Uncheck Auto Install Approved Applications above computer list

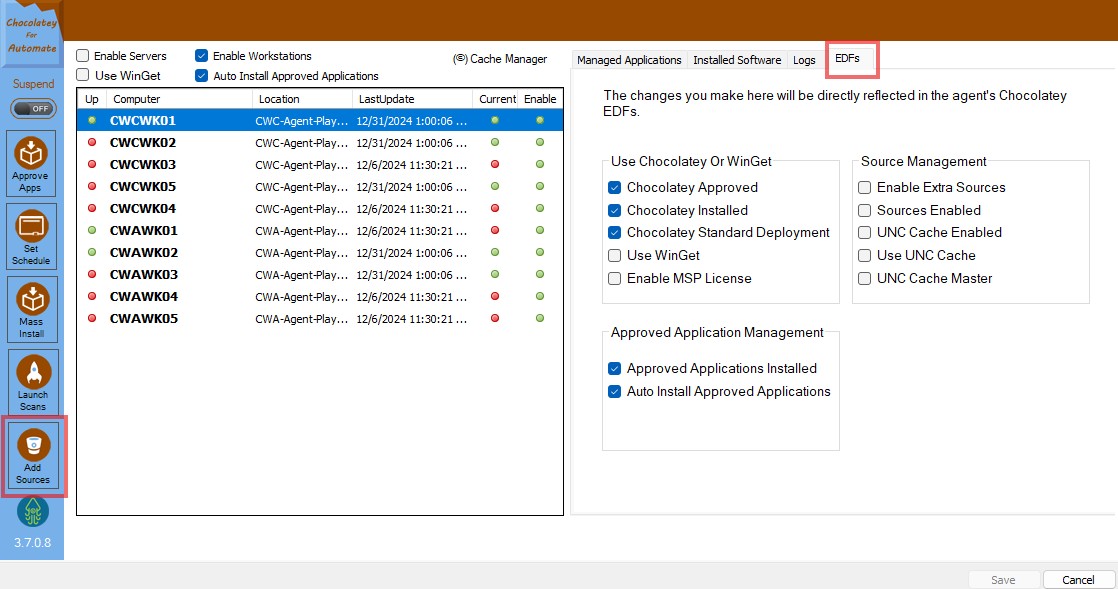click(201, 76)
